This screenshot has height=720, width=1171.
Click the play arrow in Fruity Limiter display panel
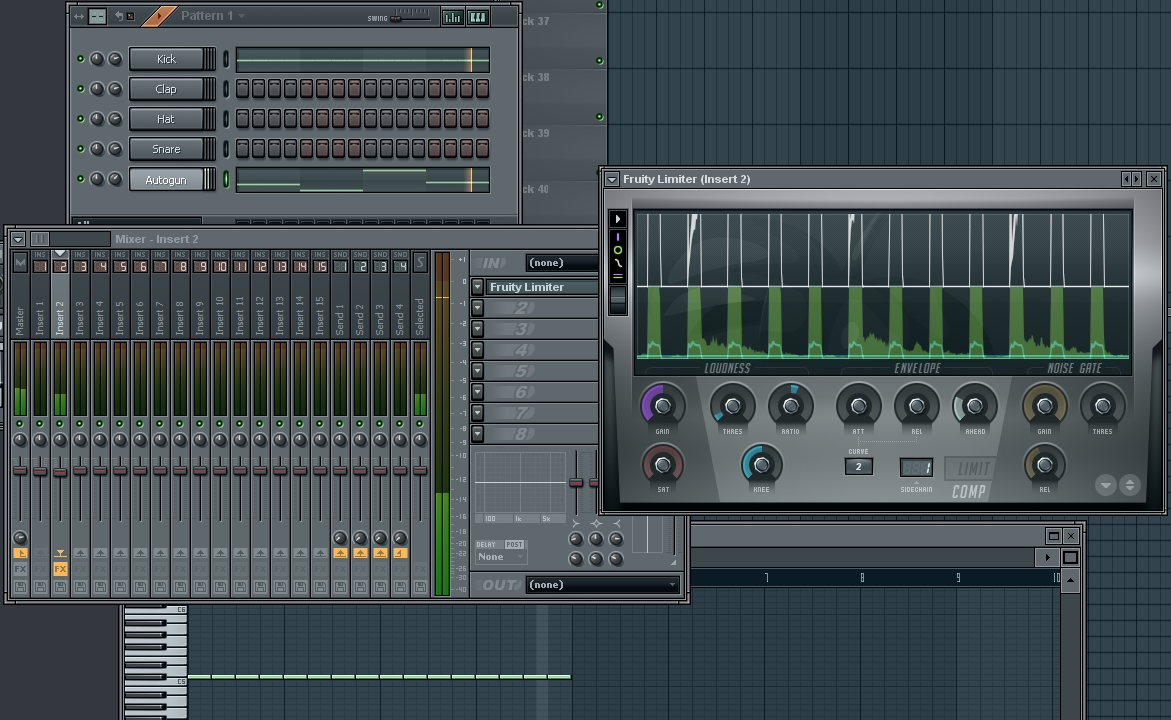618,219
